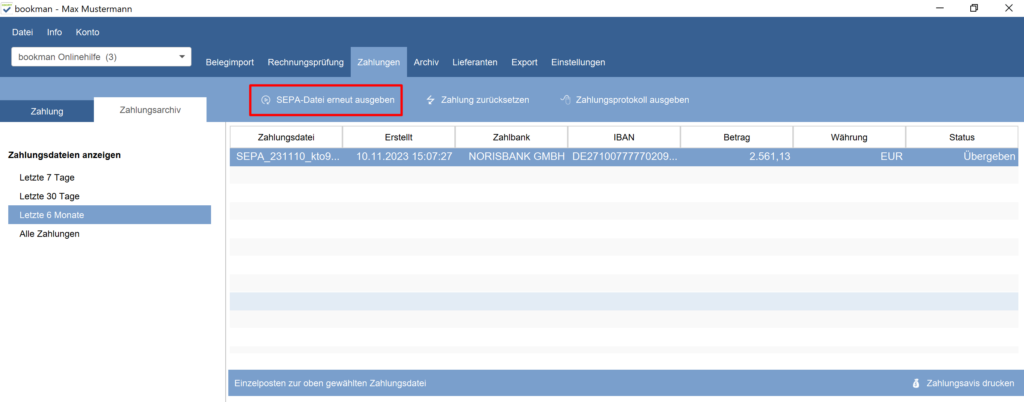Click the Einzelposten zur oben gewählten Zahlungsdatei bar
1024x402 pixels.
(x=624, y=384)
